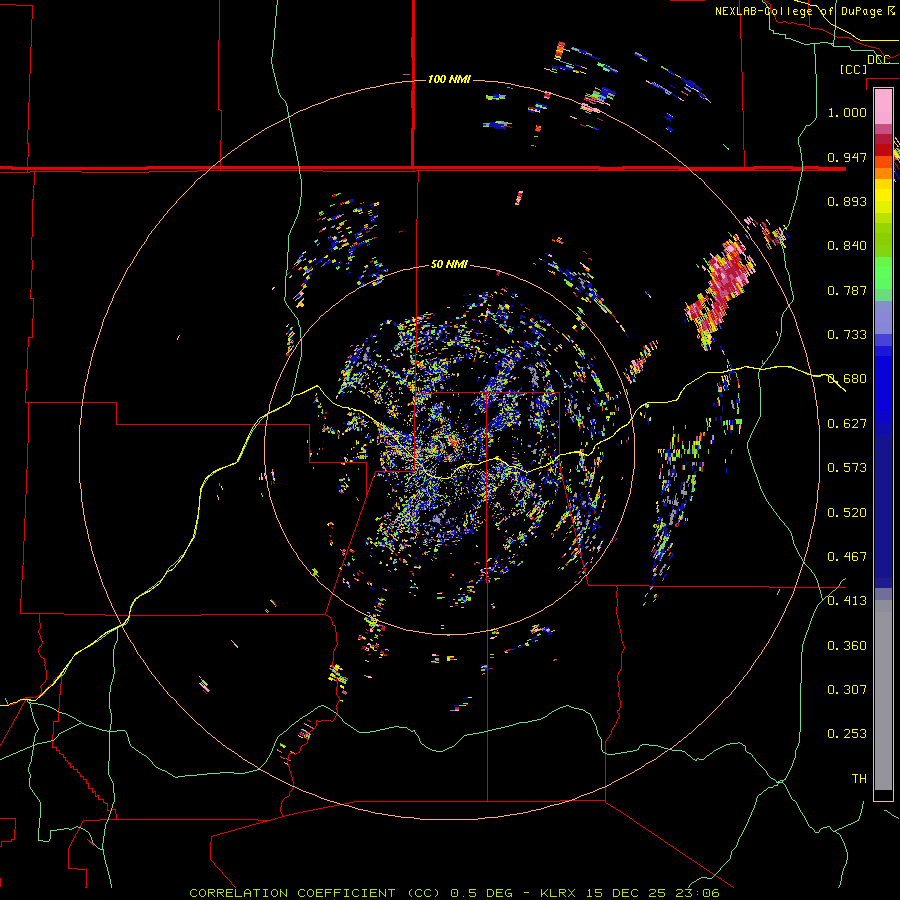This screenshot has height=900, width=900.
Task: Click the Correlation Coefficient caption at the bottom
Action: click(454, 893)
